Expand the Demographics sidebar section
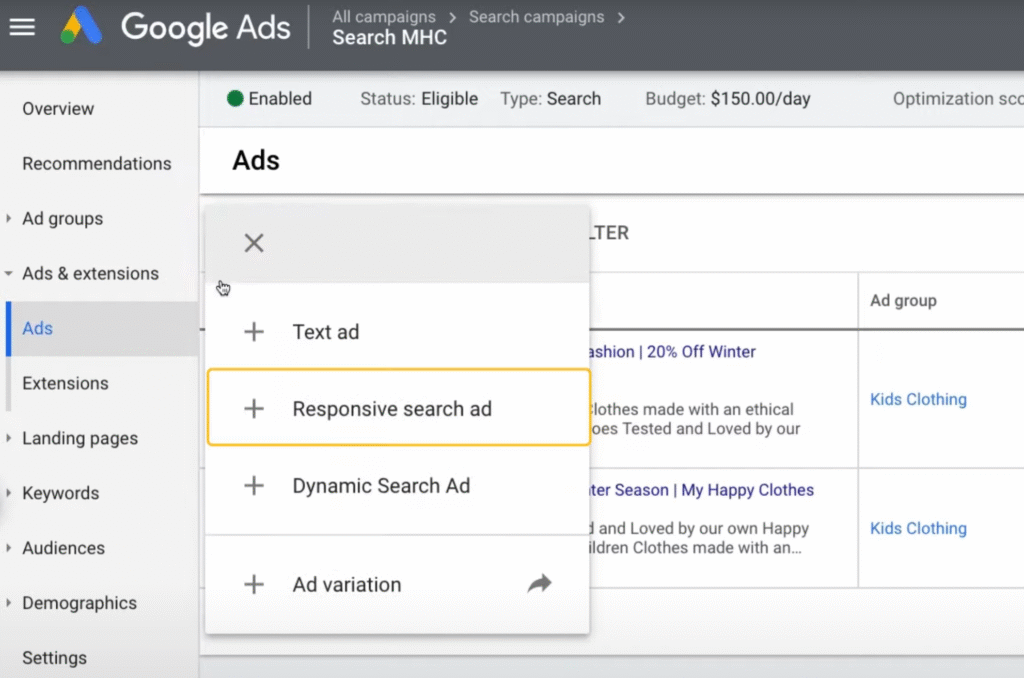The image size is (1024, 678). coord(9,604)
